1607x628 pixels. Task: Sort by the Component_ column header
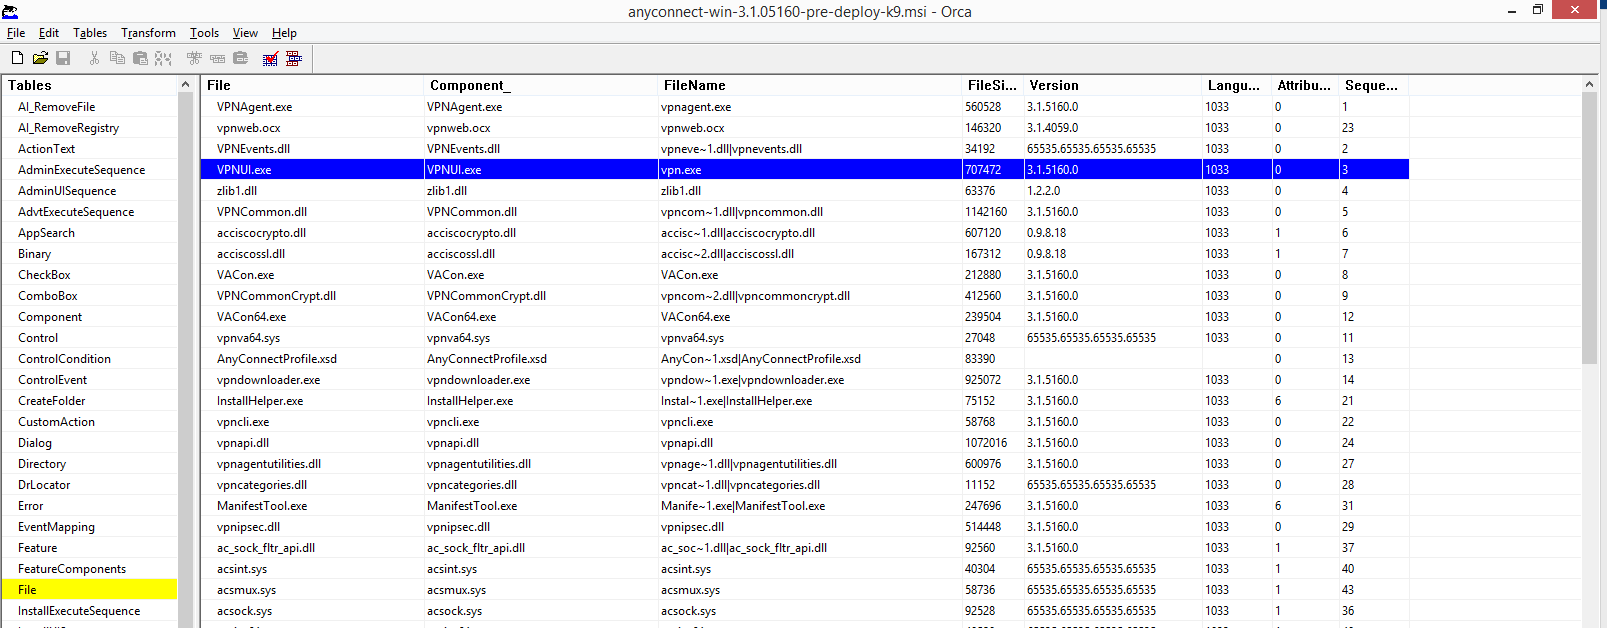pyautogui.click(x=541, y=85)
